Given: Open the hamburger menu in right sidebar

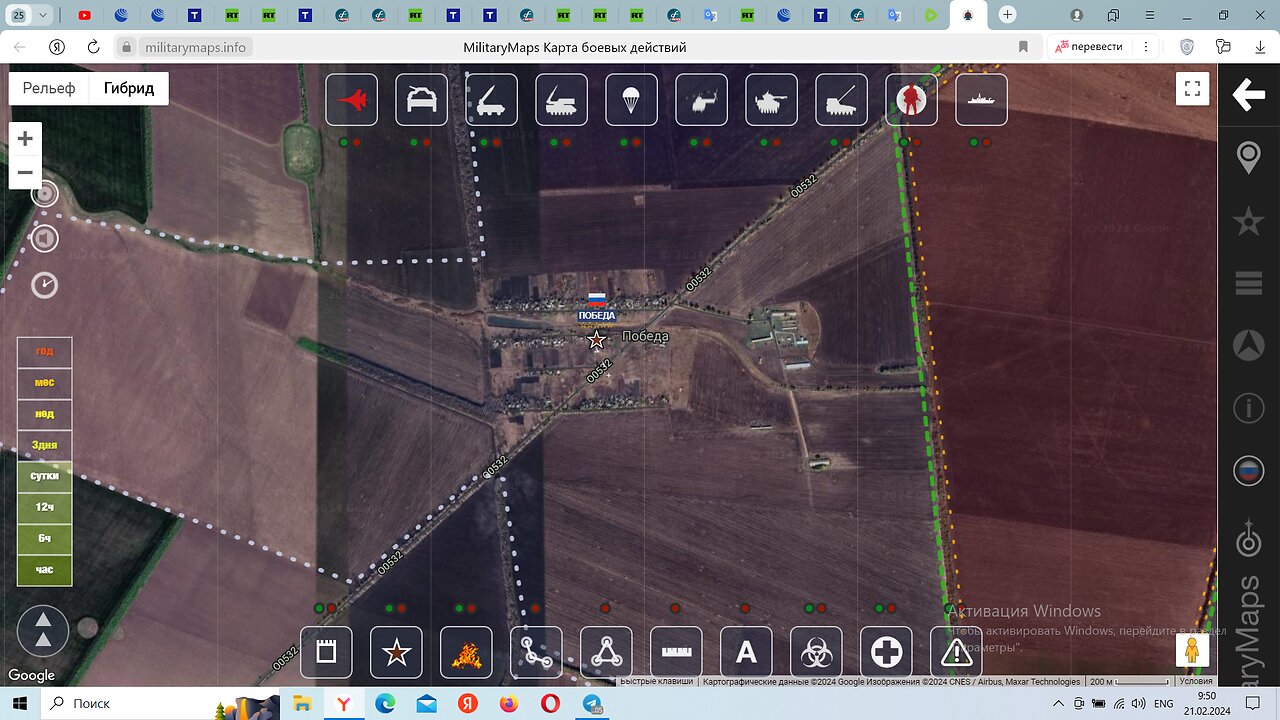Looking at the screenshot, I should [x=1248, y=284].
